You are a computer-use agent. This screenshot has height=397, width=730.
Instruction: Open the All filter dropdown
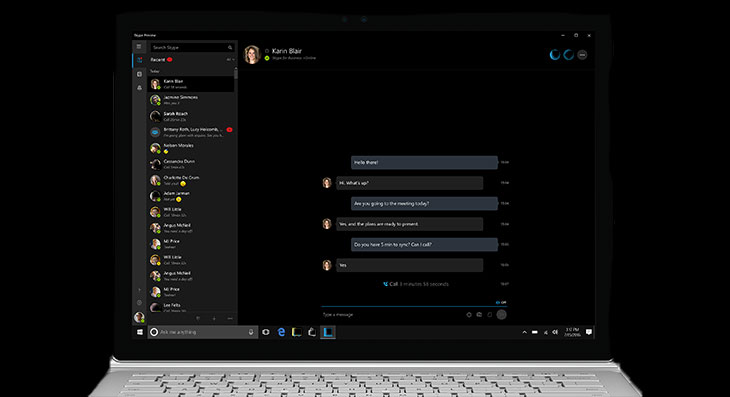coord(230,60)
